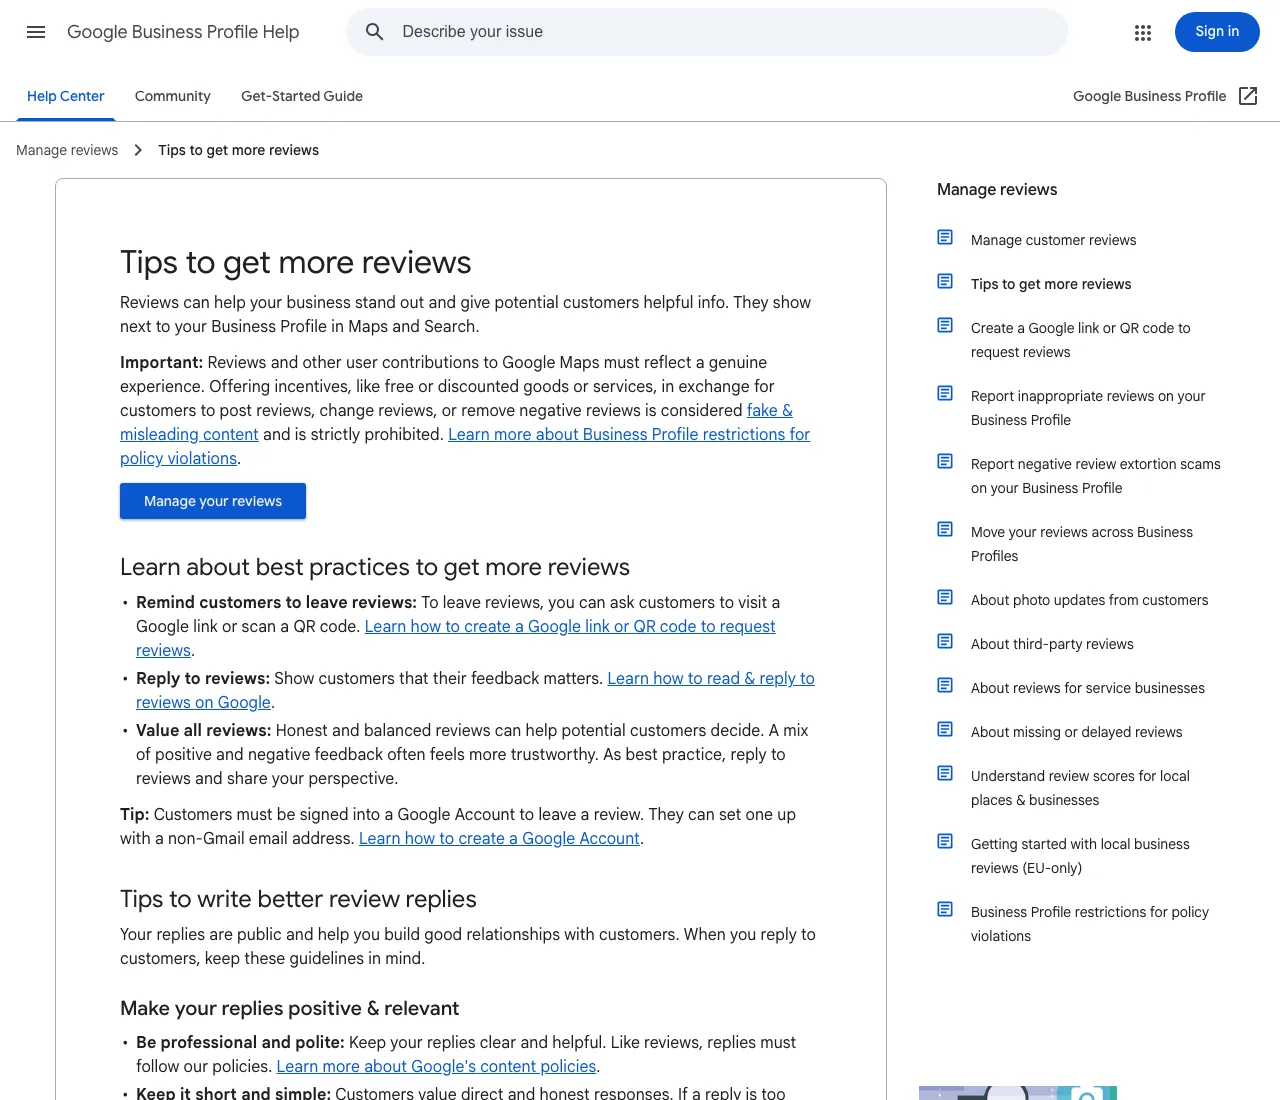The image size is (1280, 1100).
Task: Click the Manage your reviews button
Action: 213,501
